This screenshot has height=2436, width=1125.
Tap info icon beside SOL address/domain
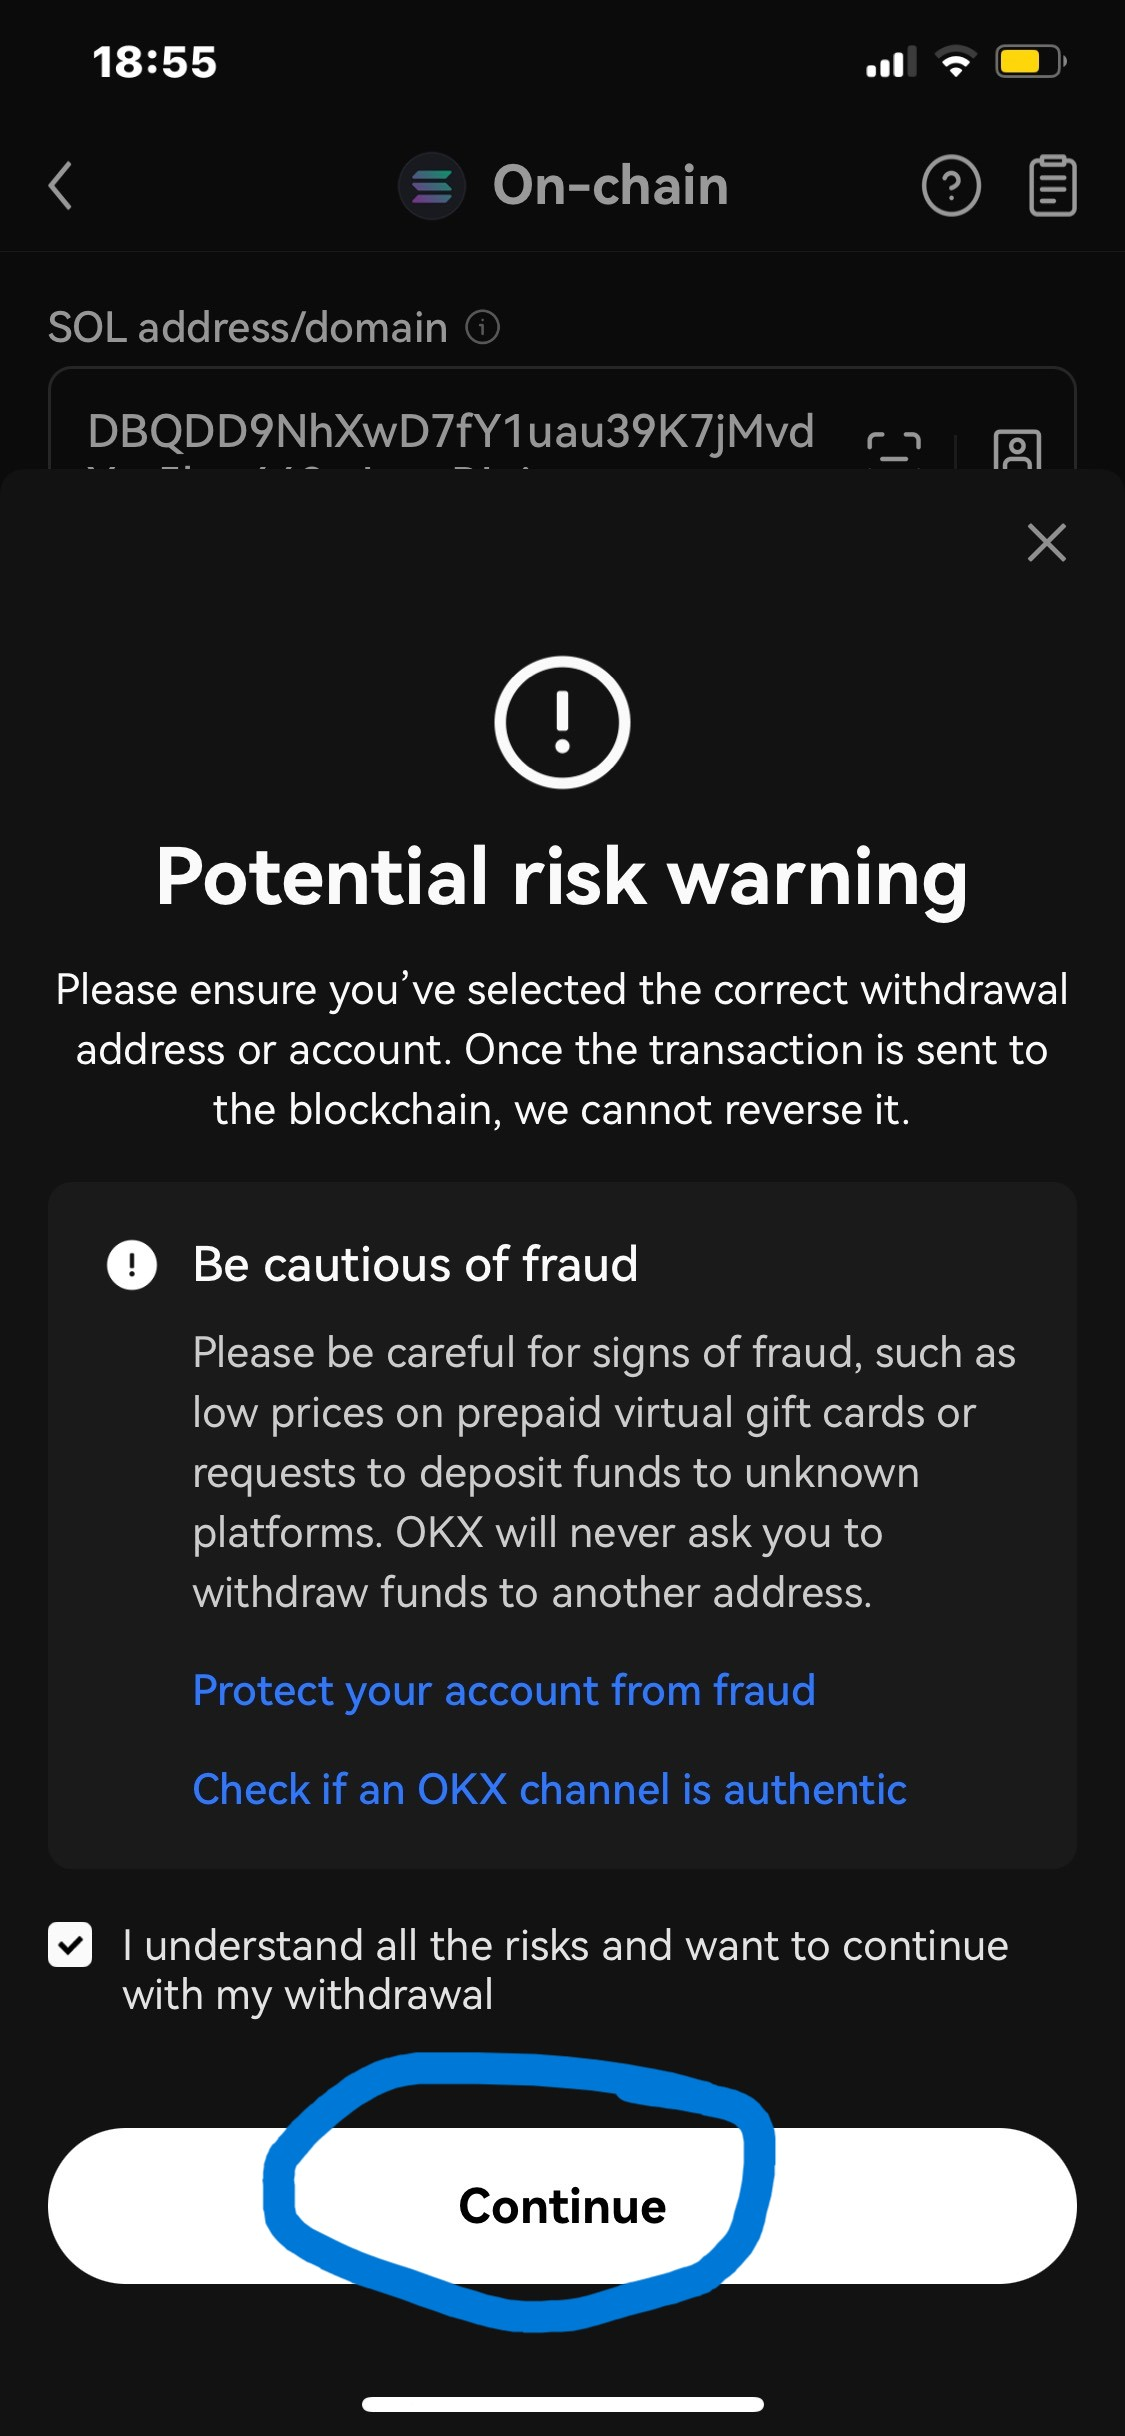(x=483, y=327)
